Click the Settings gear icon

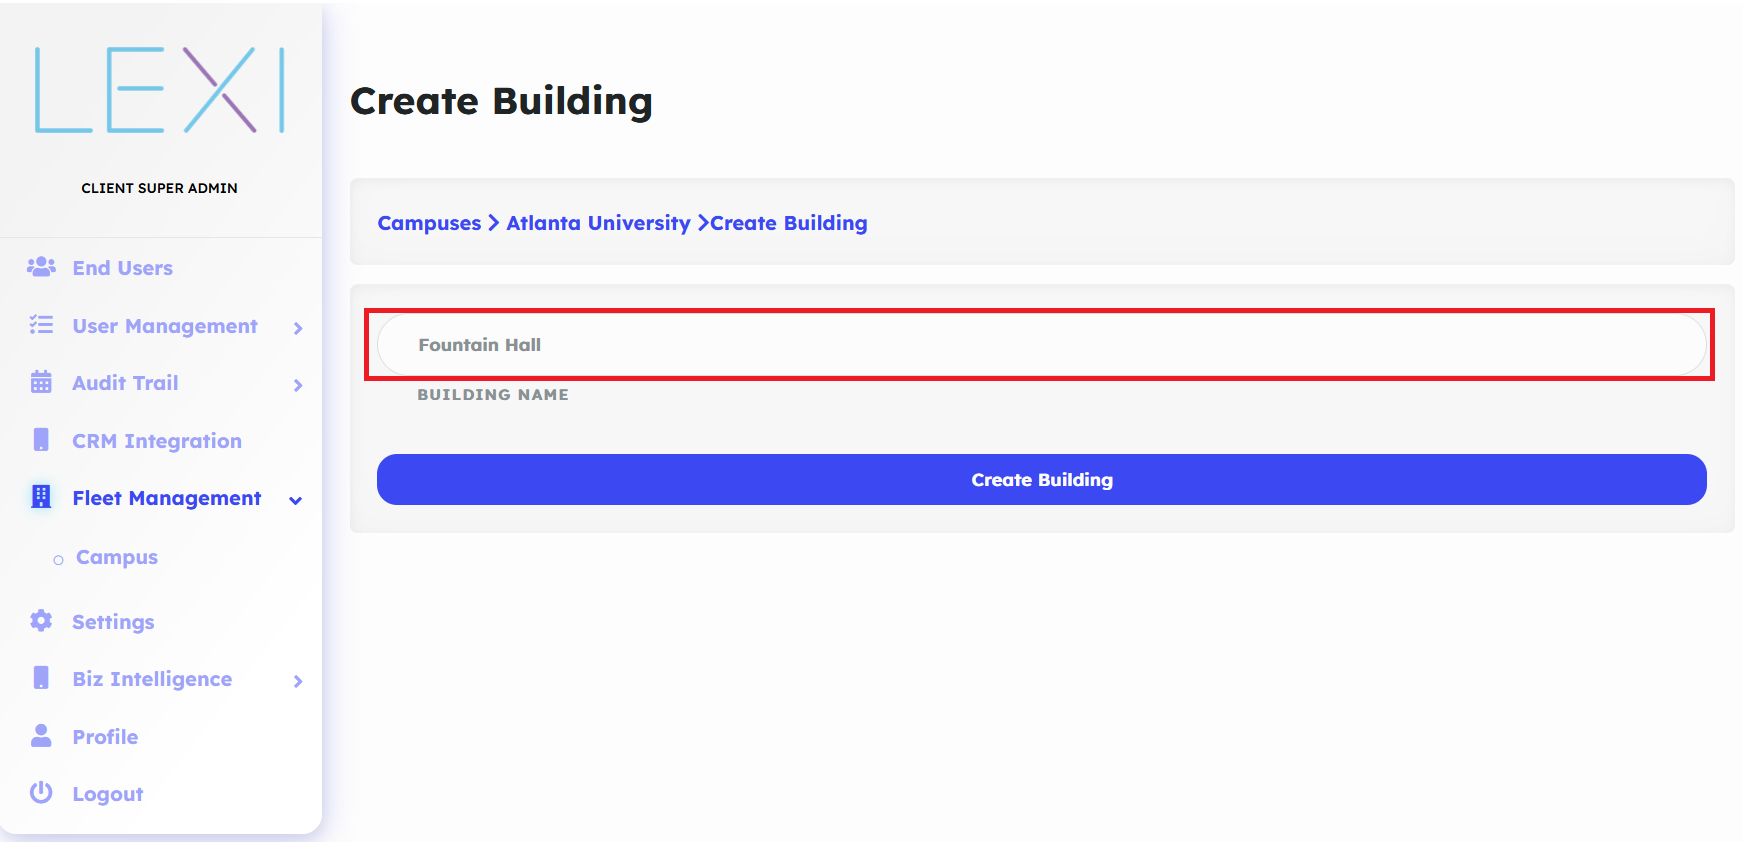[41, 621]
